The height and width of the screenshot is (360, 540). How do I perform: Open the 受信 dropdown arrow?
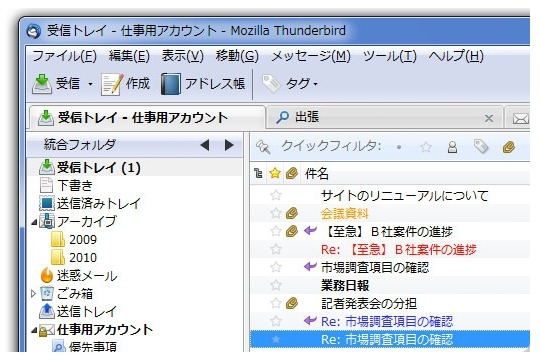91,84
